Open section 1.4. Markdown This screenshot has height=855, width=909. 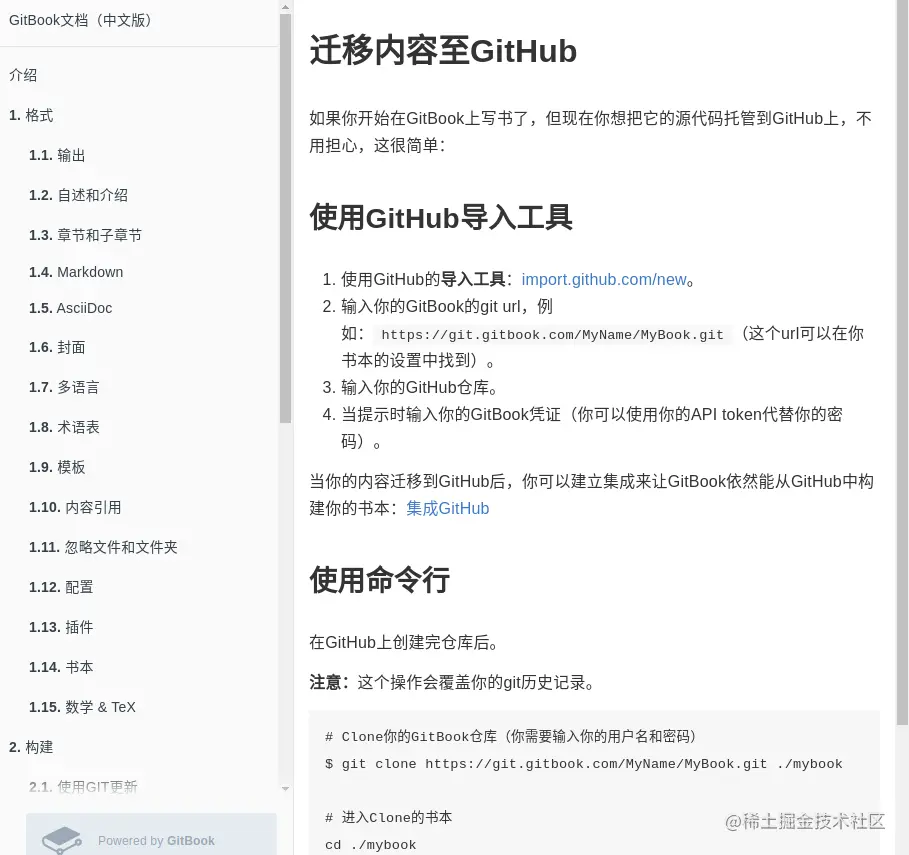point(76,272)
